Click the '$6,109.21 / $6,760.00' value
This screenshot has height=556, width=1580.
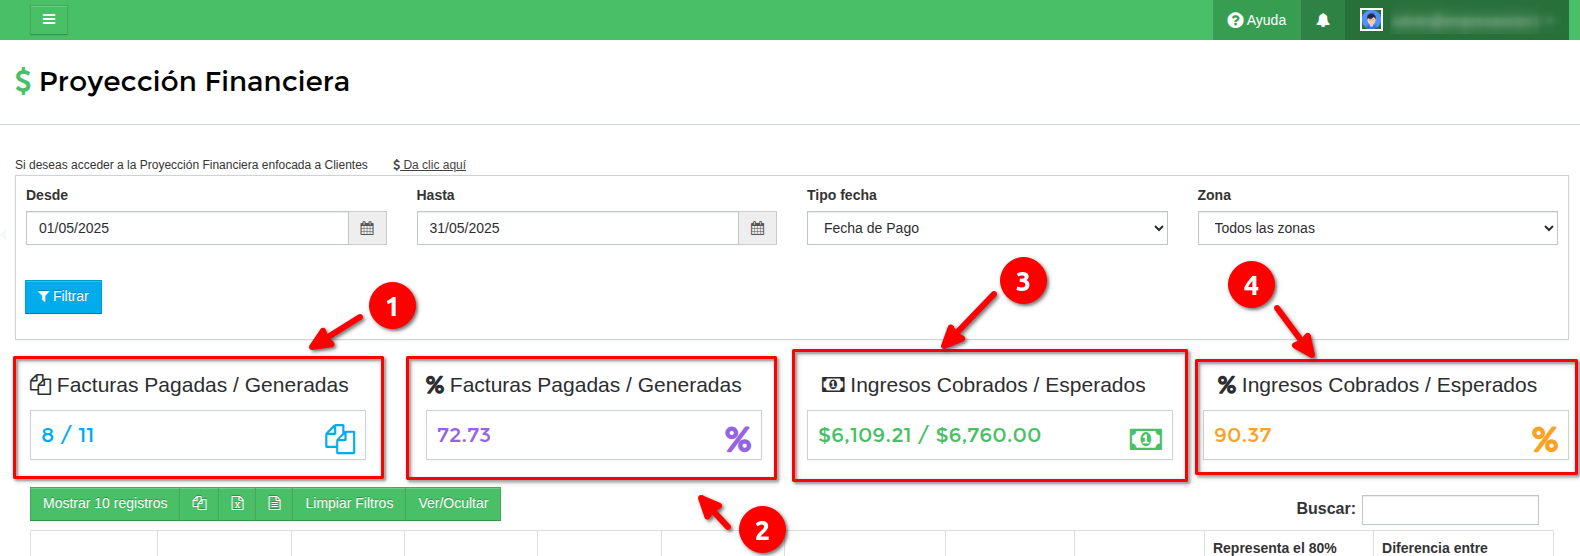pos(930,435)
